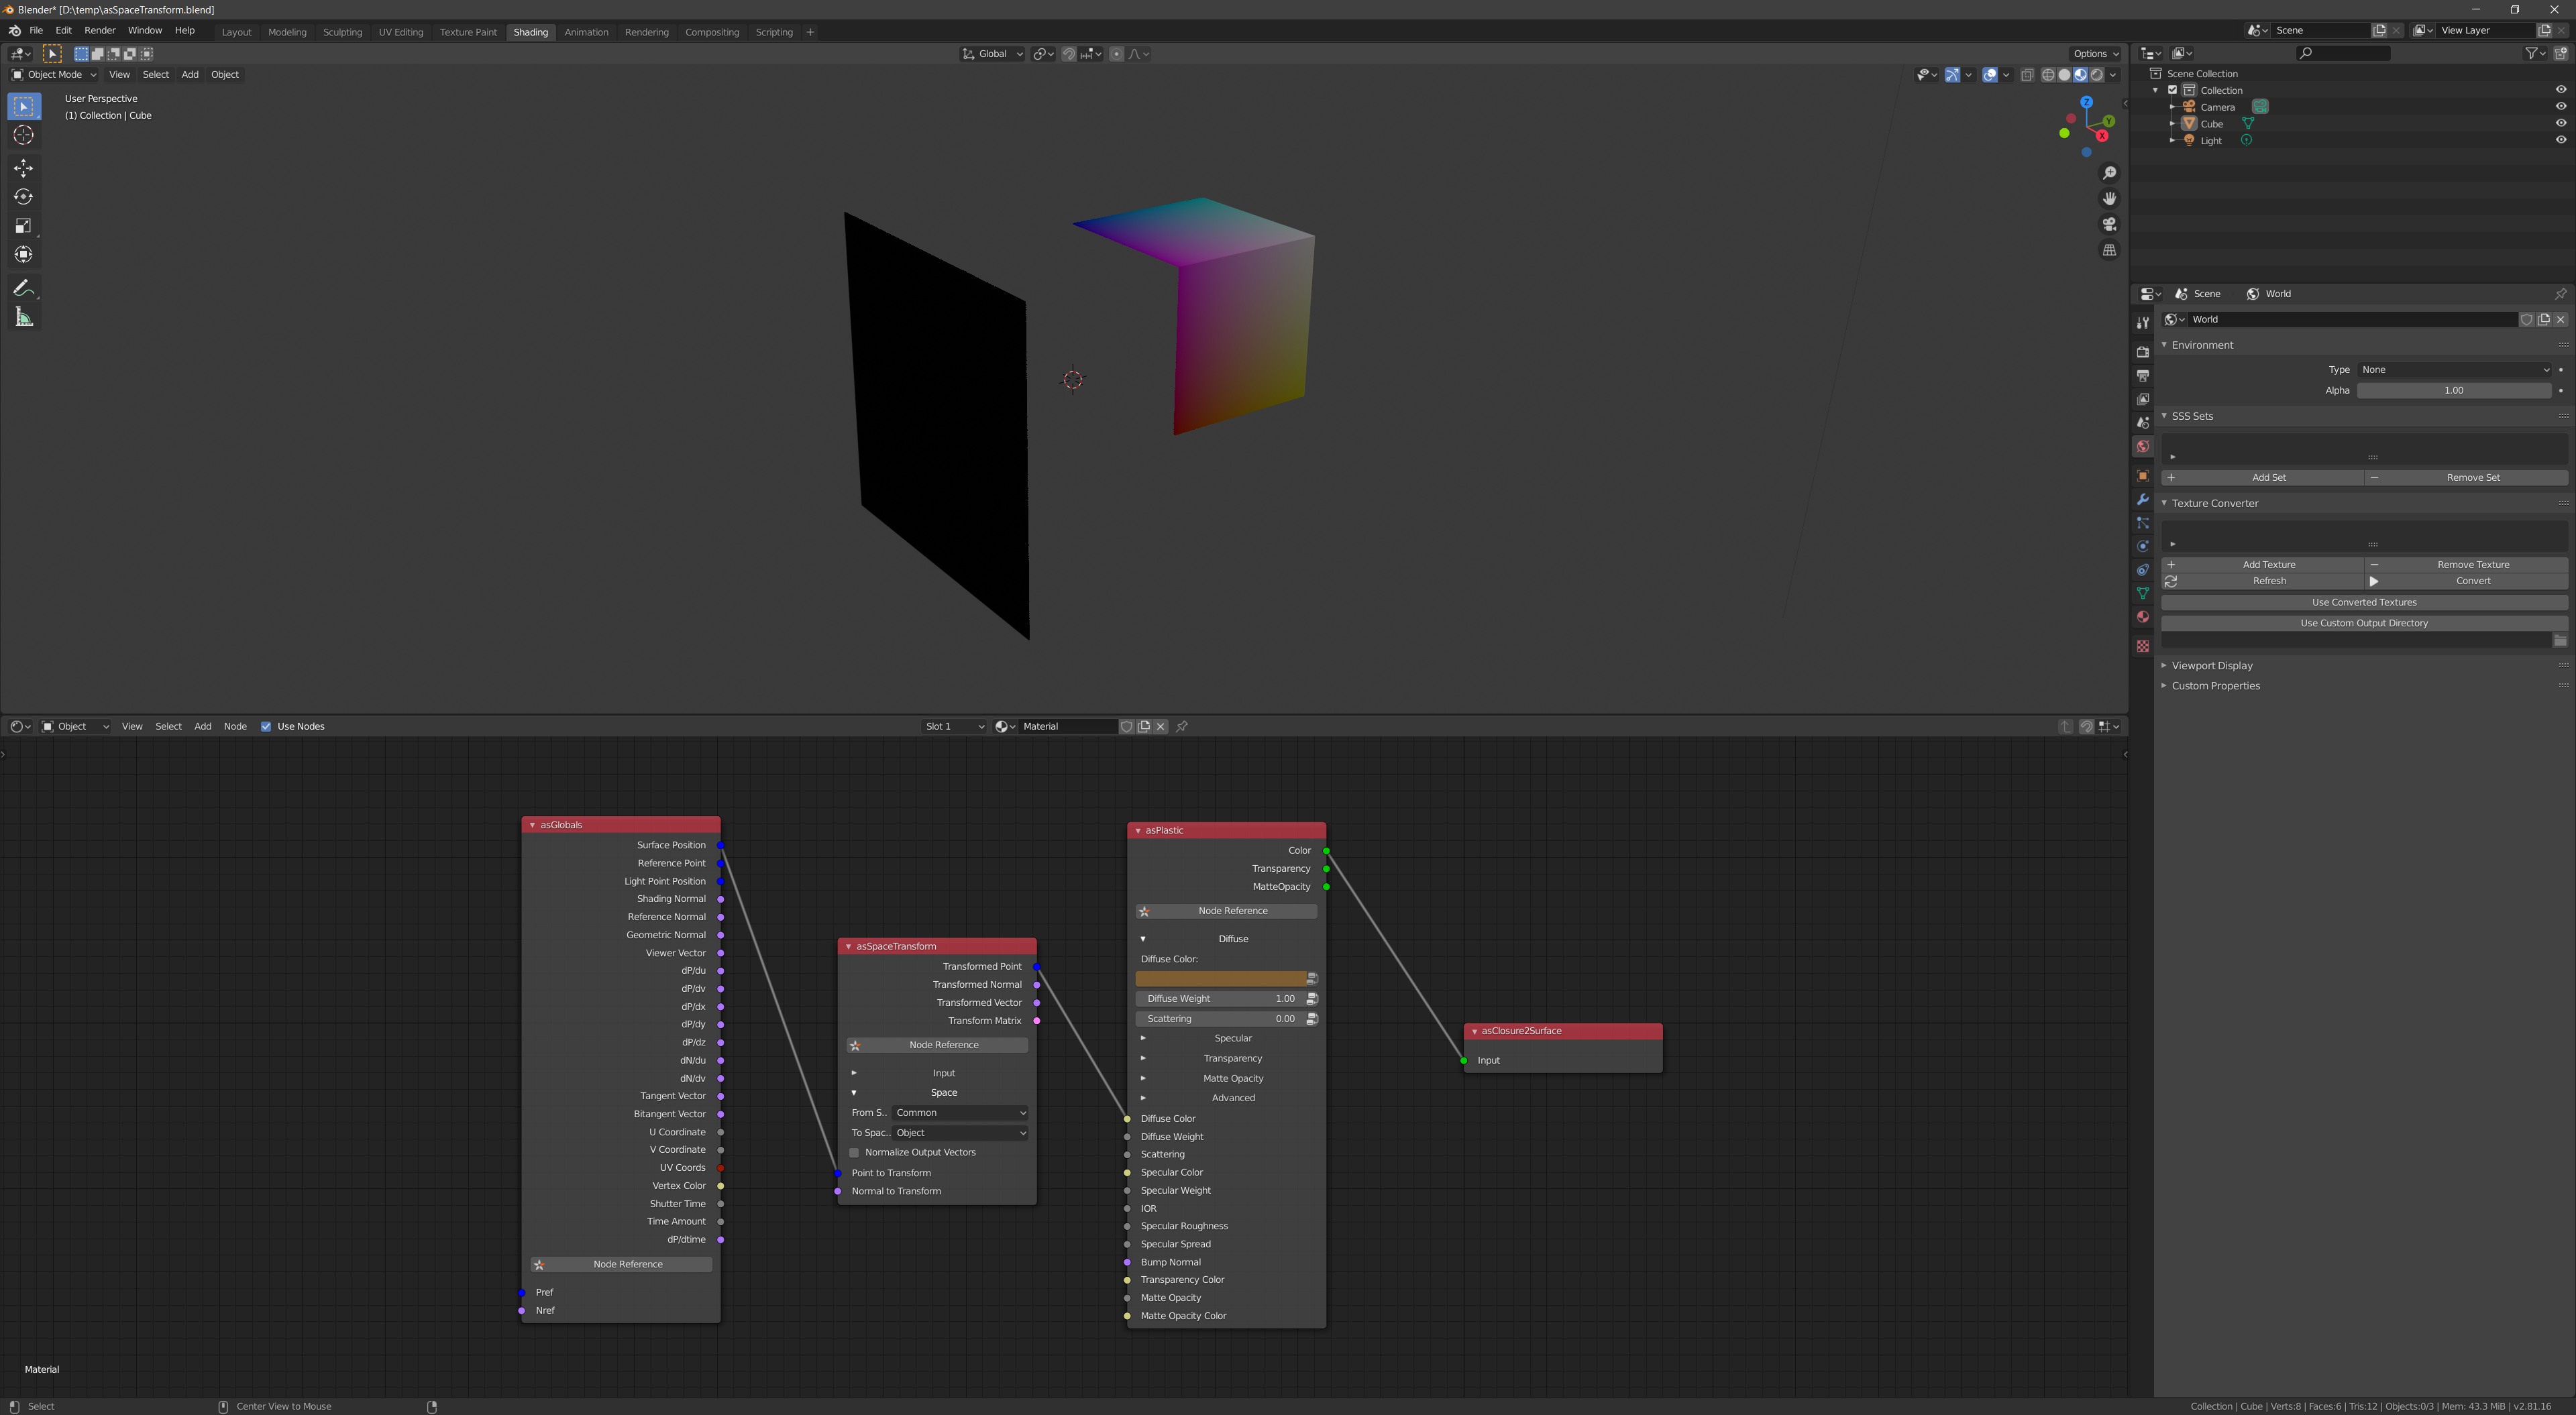Enable Normalize Output Vectors in asSpaceTransform node
Screen dimensions: 2576x1415
coord(855,1152)
